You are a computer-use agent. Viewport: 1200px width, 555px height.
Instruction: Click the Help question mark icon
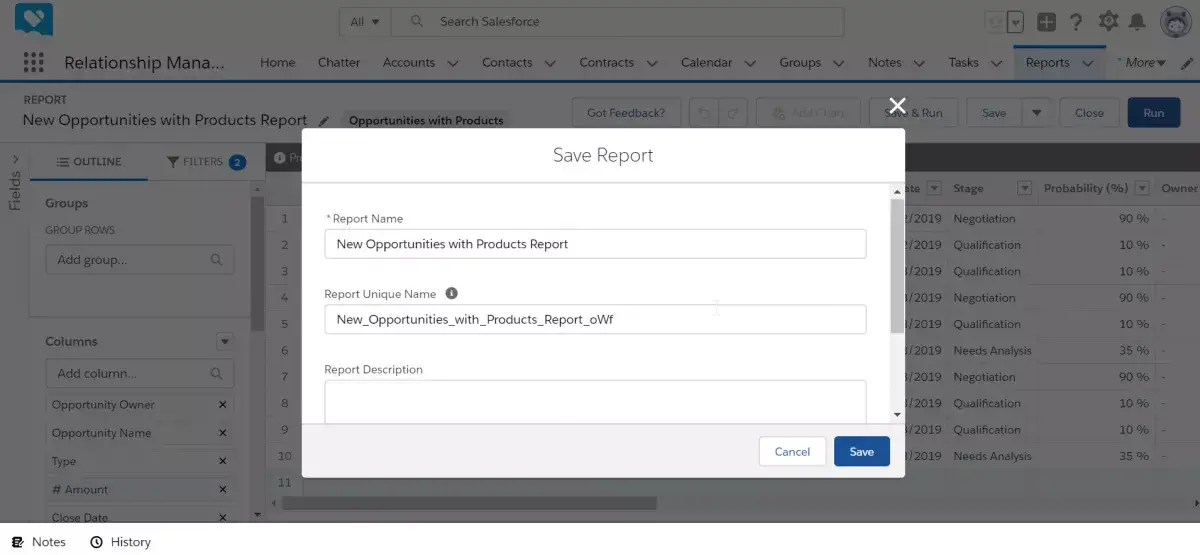click(x=1076, y=22)
